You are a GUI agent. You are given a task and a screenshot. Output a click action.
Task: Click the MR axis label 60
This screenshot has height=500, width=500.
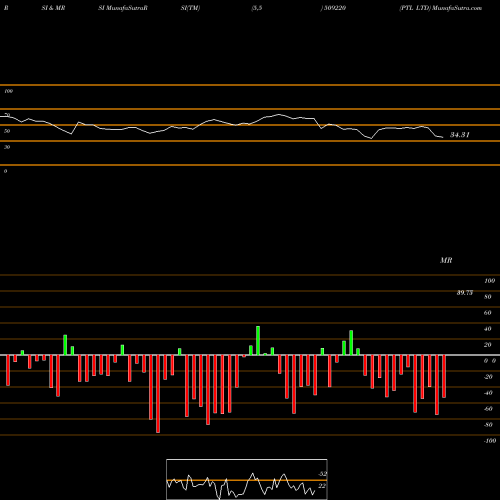click(x=488, y=313)
